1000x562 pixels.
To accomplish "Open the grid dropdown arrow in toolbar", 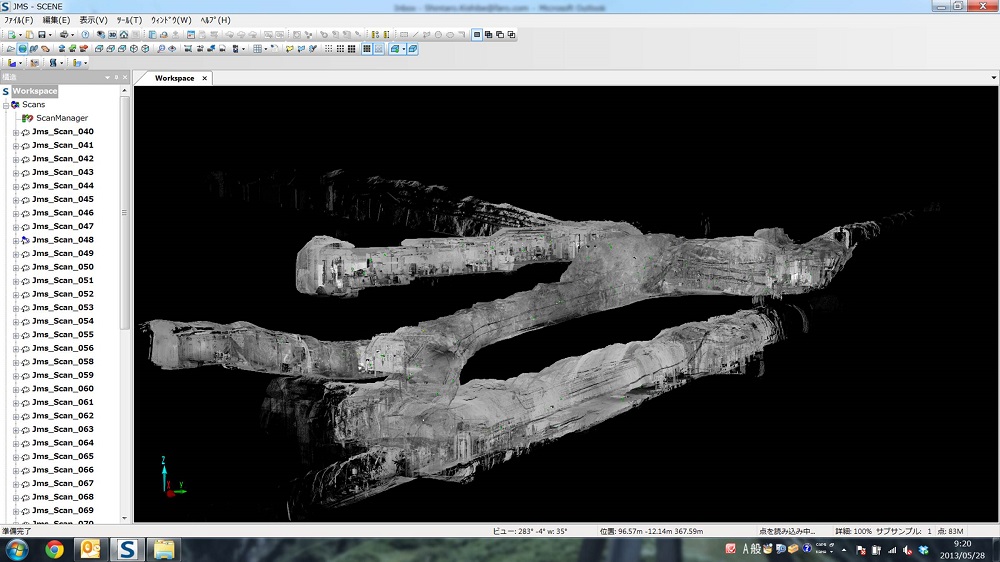I will pyautogui.click(x=267, y=48).
